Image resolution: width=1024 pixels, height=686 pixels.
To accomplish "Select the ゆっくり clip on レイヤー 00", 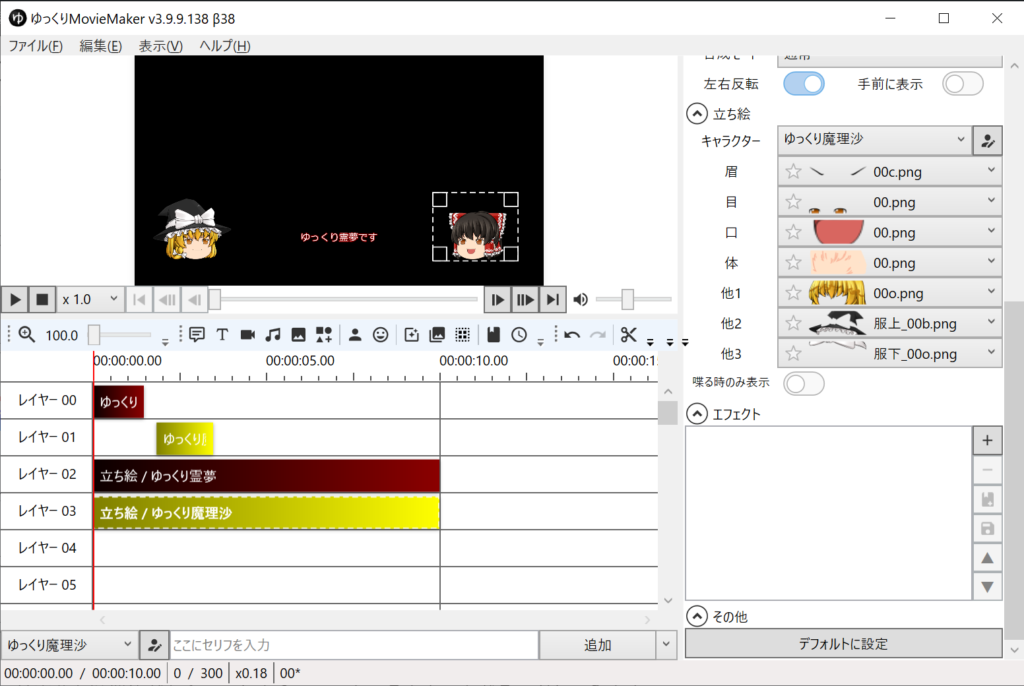I will tap(119, 402).
